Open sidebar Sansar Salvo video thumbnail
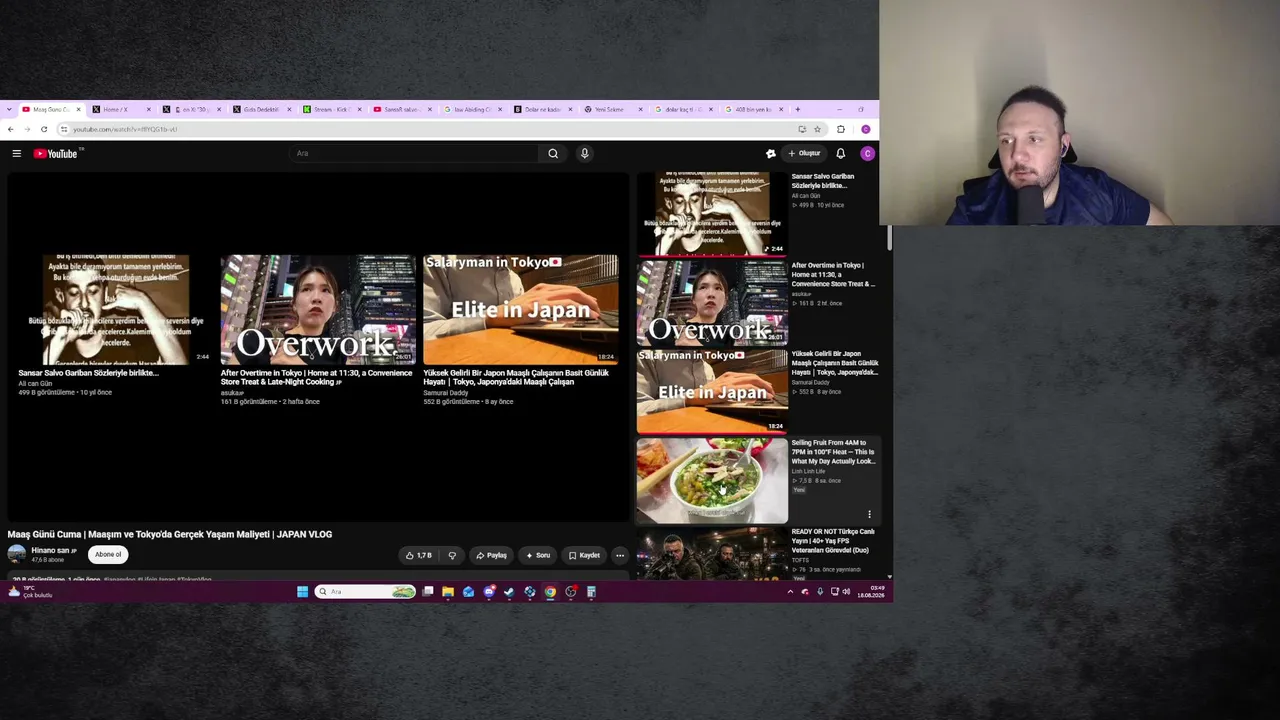 [712, 213]
